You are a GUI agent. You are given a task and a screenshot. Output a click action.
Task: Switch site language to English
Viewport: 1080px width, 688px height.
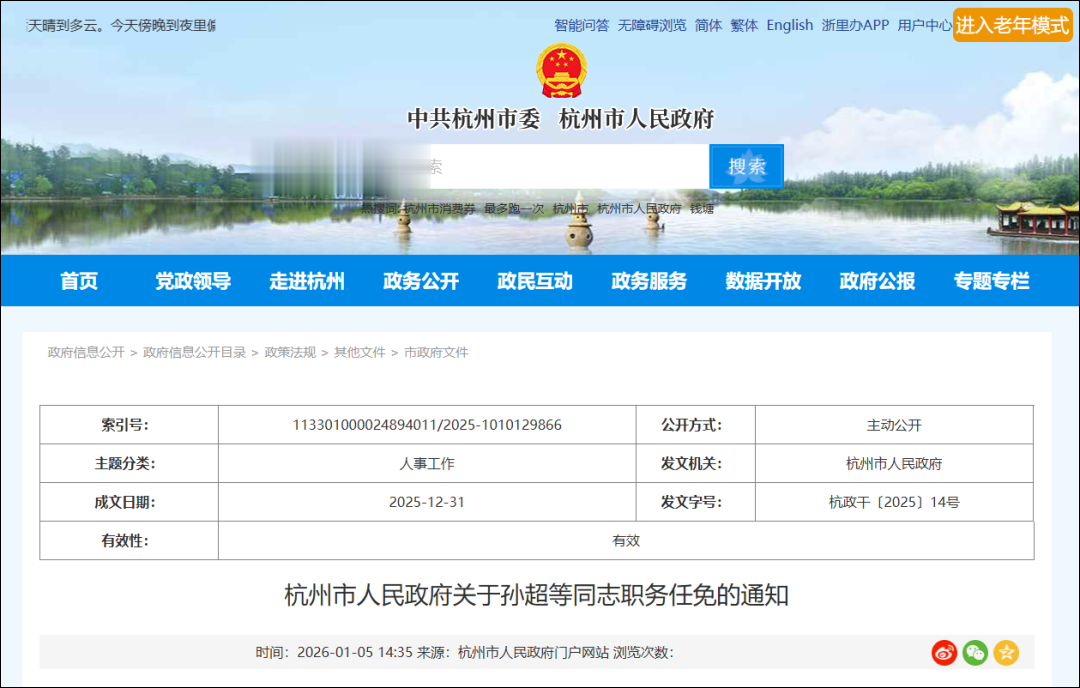pyautogui.click(x=789, y=25)
